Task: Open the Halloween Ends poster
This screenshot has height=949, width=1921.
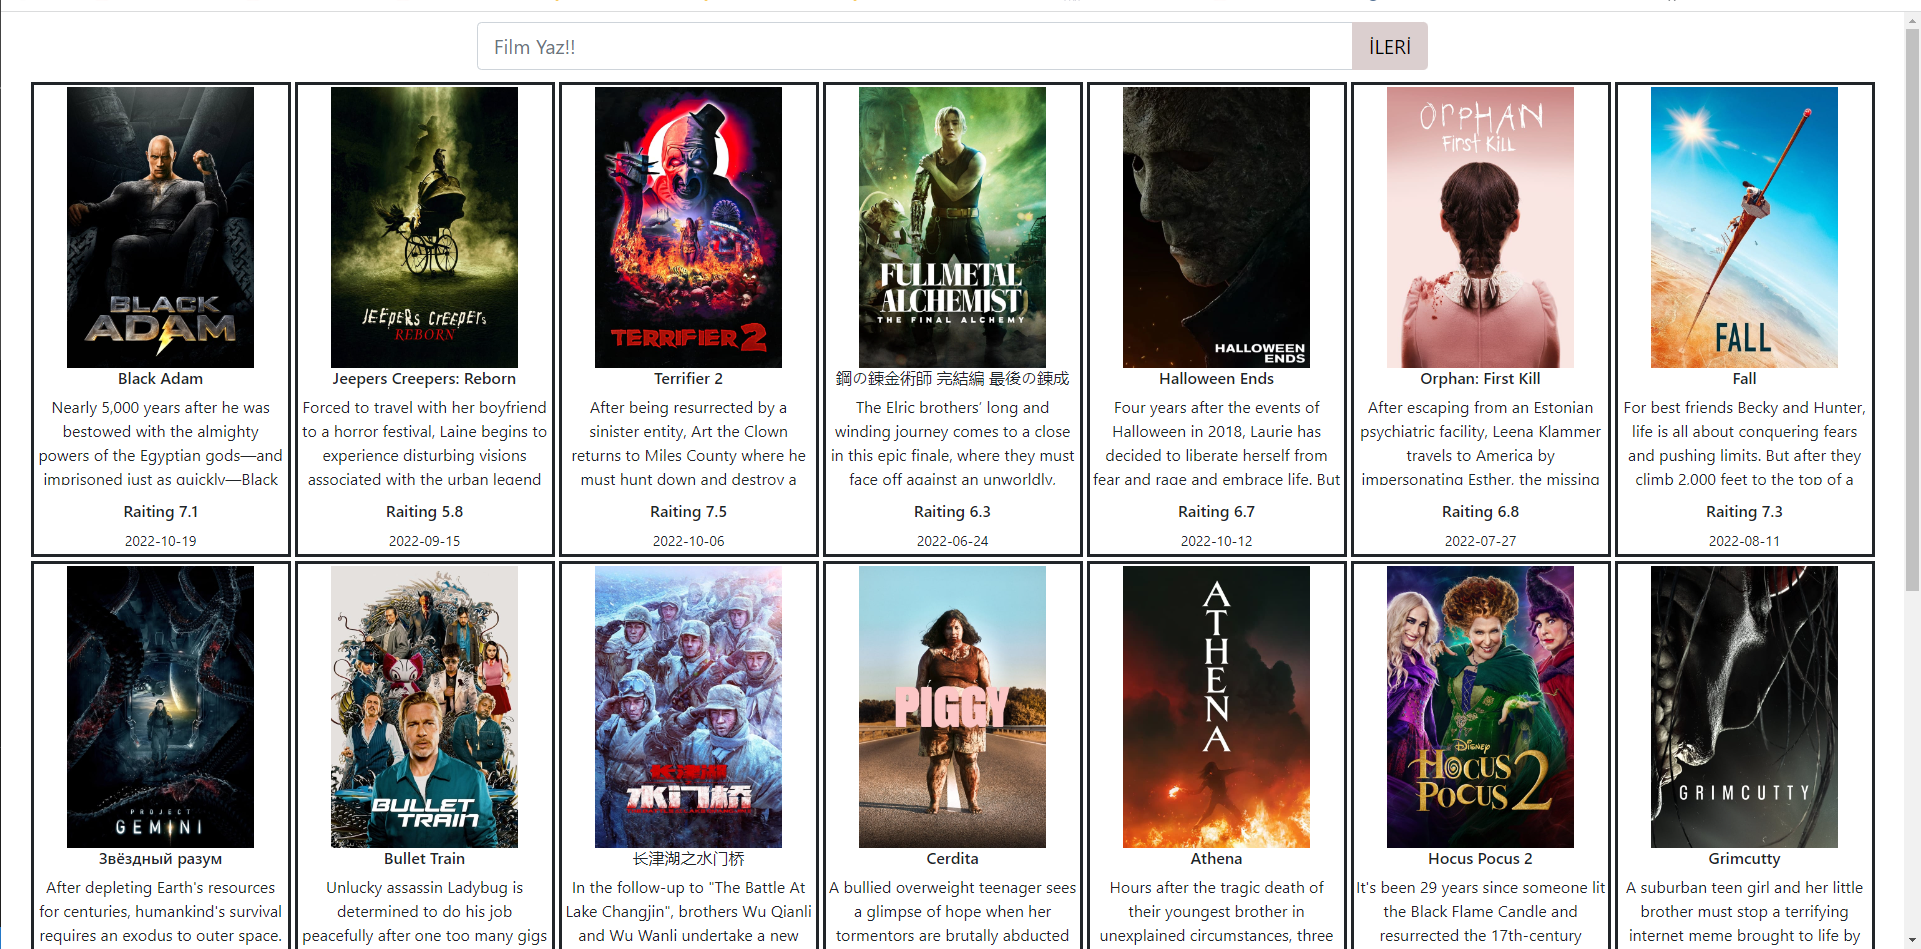Action: pyautogui.click(x=1216, y=227)
